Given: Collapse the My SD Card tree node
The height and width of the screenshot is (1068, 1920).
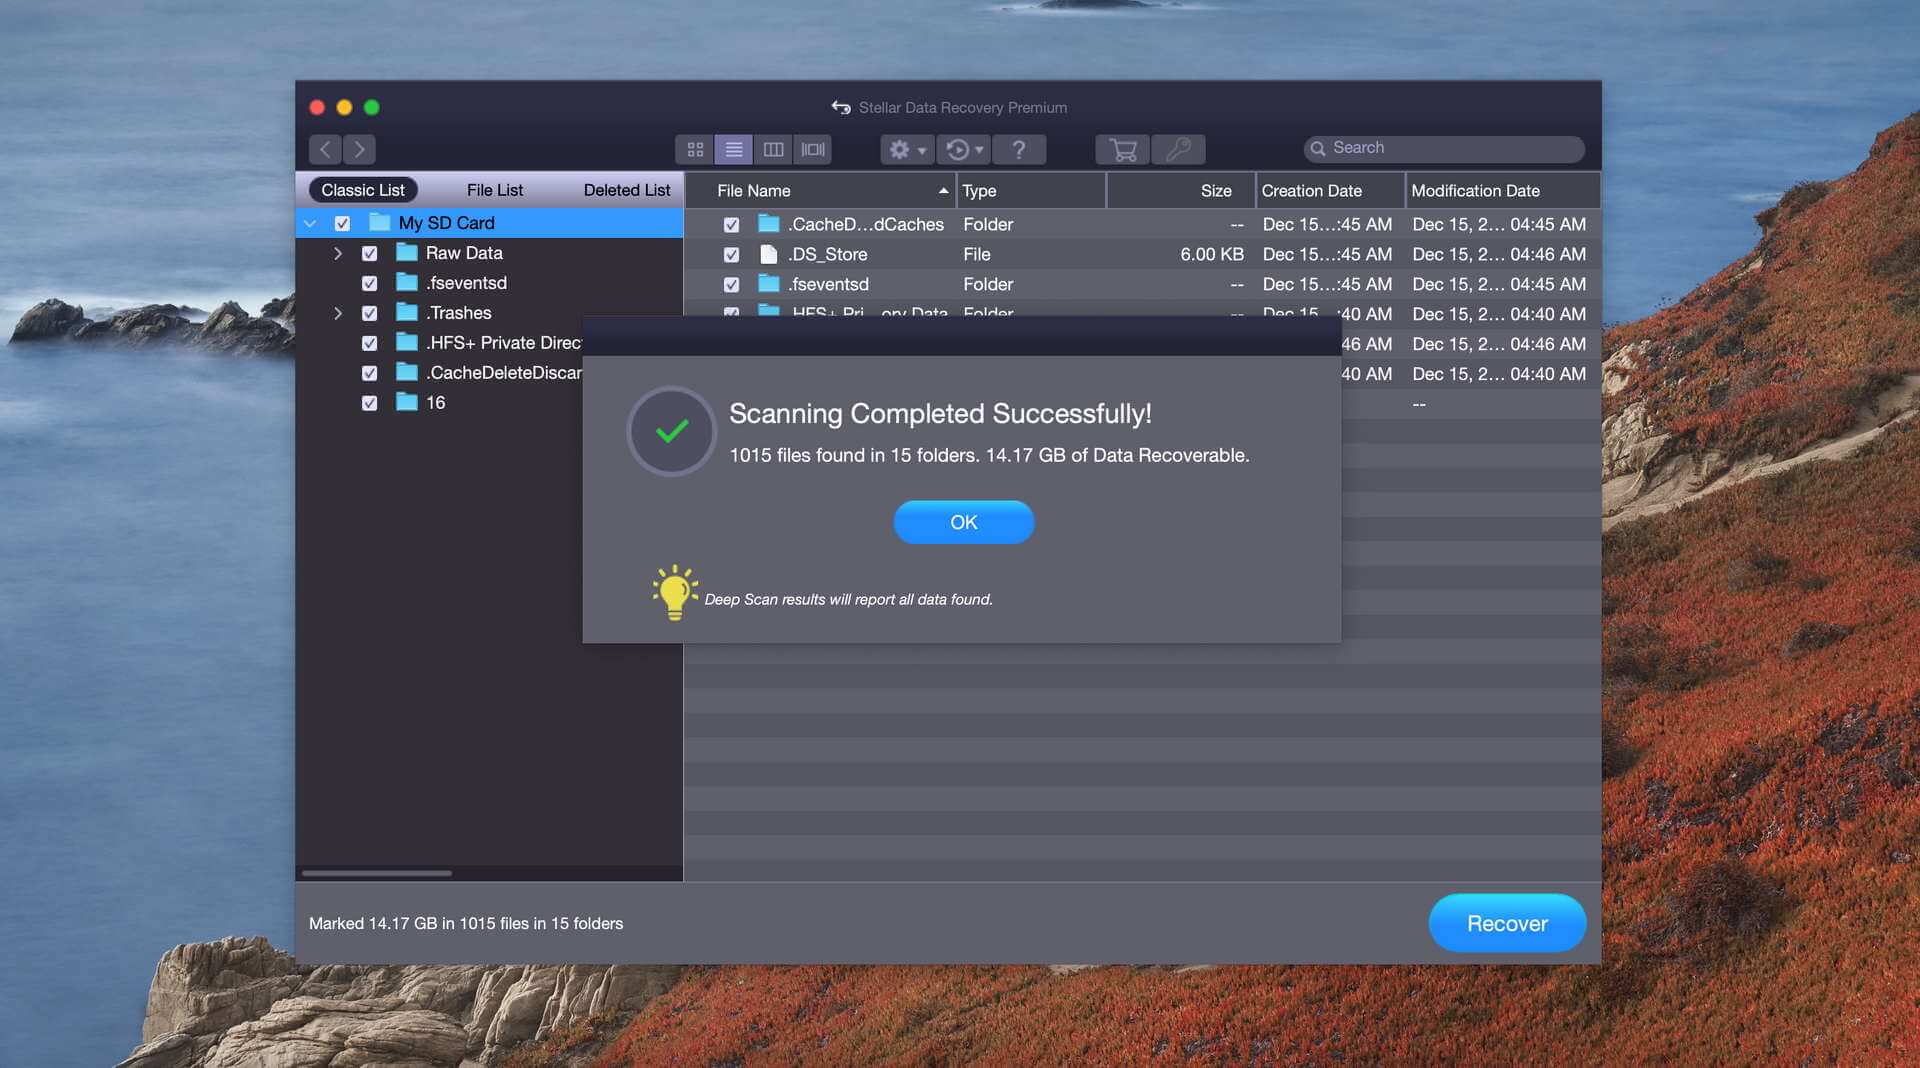Looking at the screenshot, I should 310,223.
